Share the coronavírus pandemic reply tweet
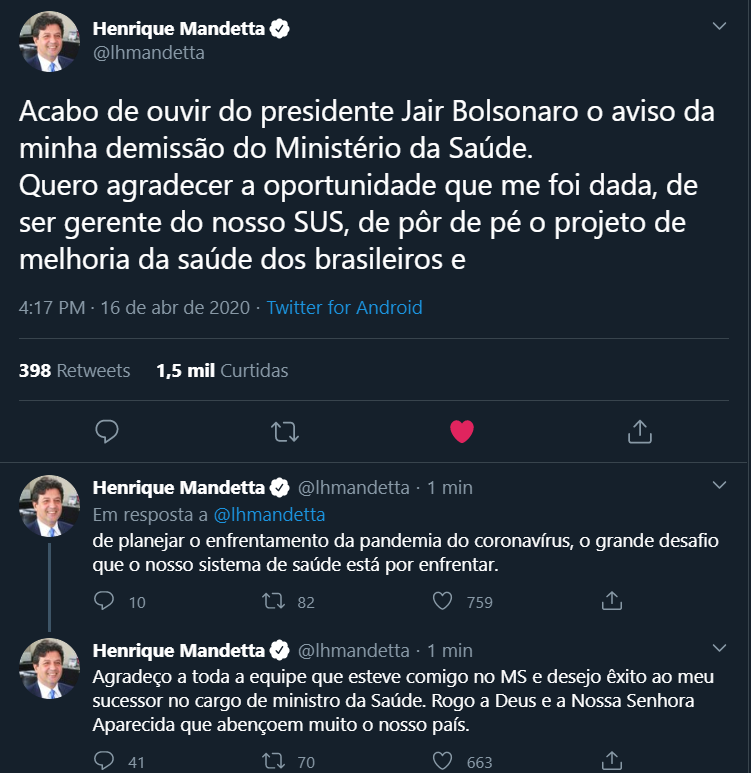 612,601
